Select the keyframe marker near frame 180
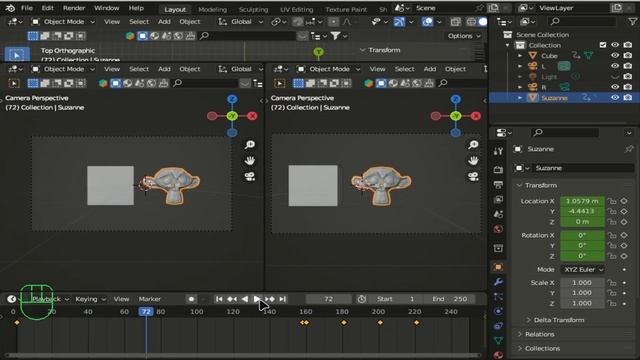Viewport: 640px width, 360px height. click(x=344, y=322)
